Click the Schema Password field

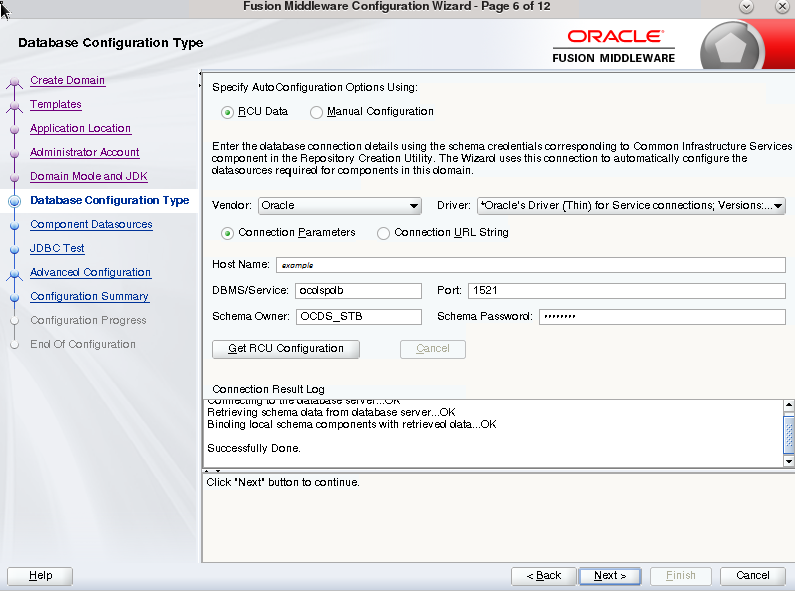click(x=662, y=317)
